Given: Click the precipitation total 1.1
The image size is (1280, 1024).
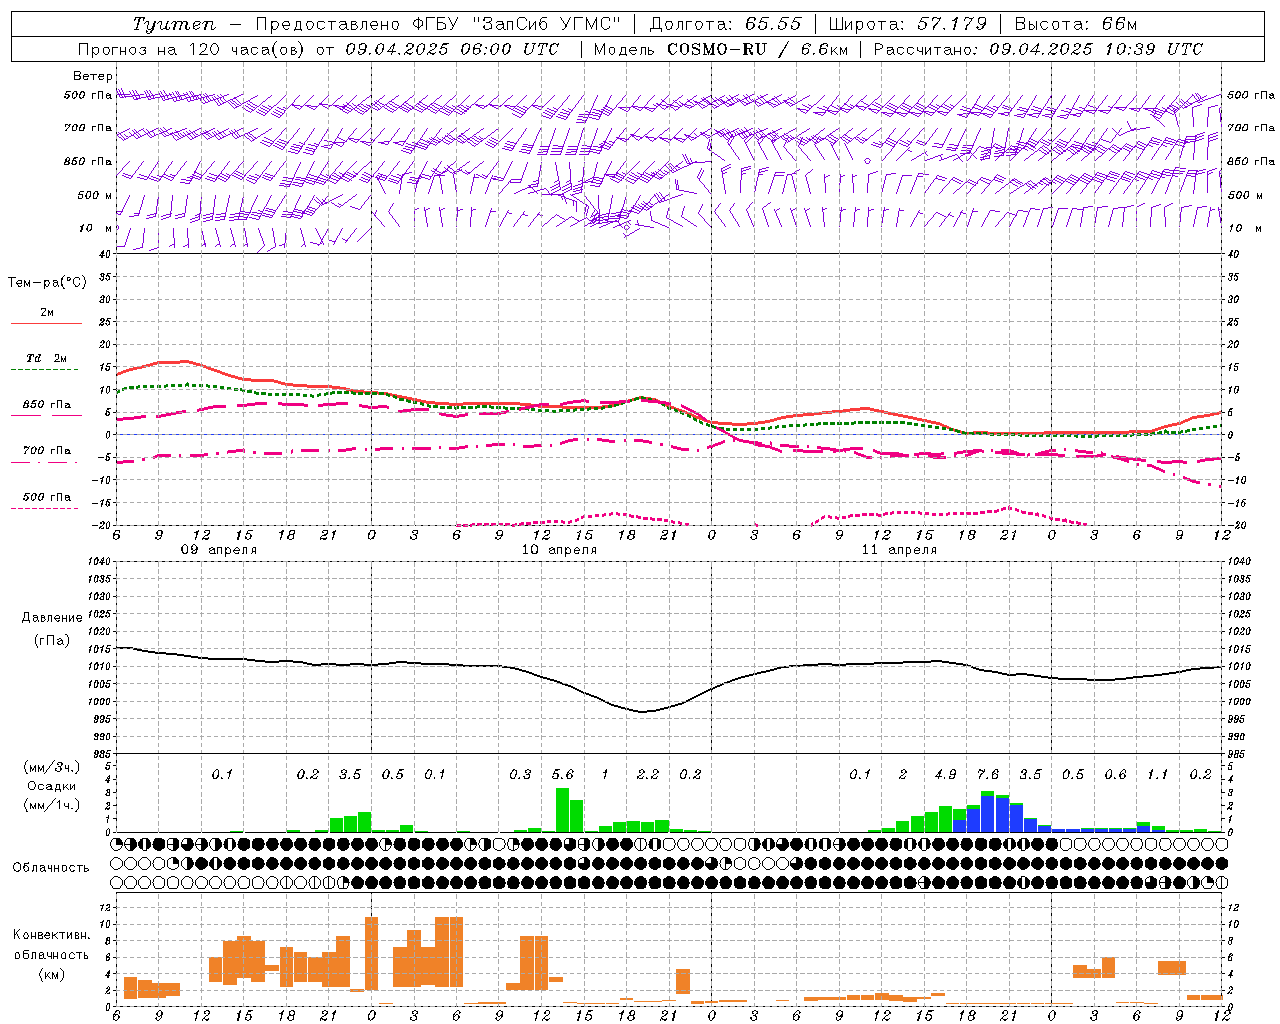Looking at the screenshot, I should click(1158, 775).
